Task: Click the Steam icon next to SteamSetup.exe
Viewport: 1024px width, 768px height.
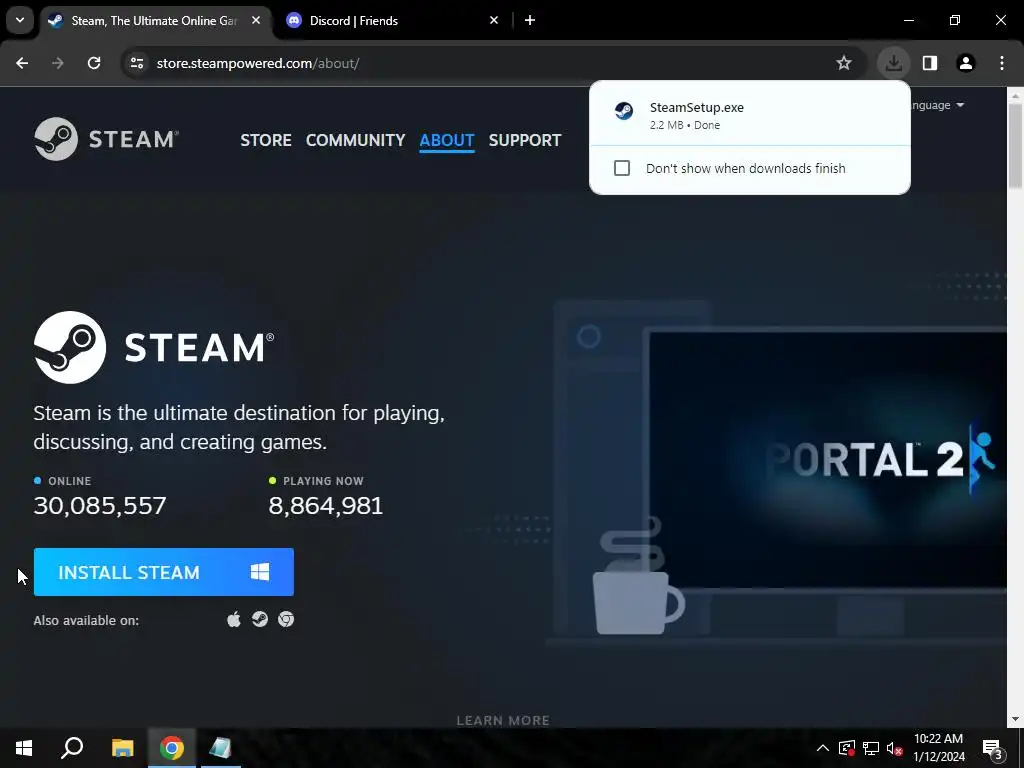Action: coord(624,111)
